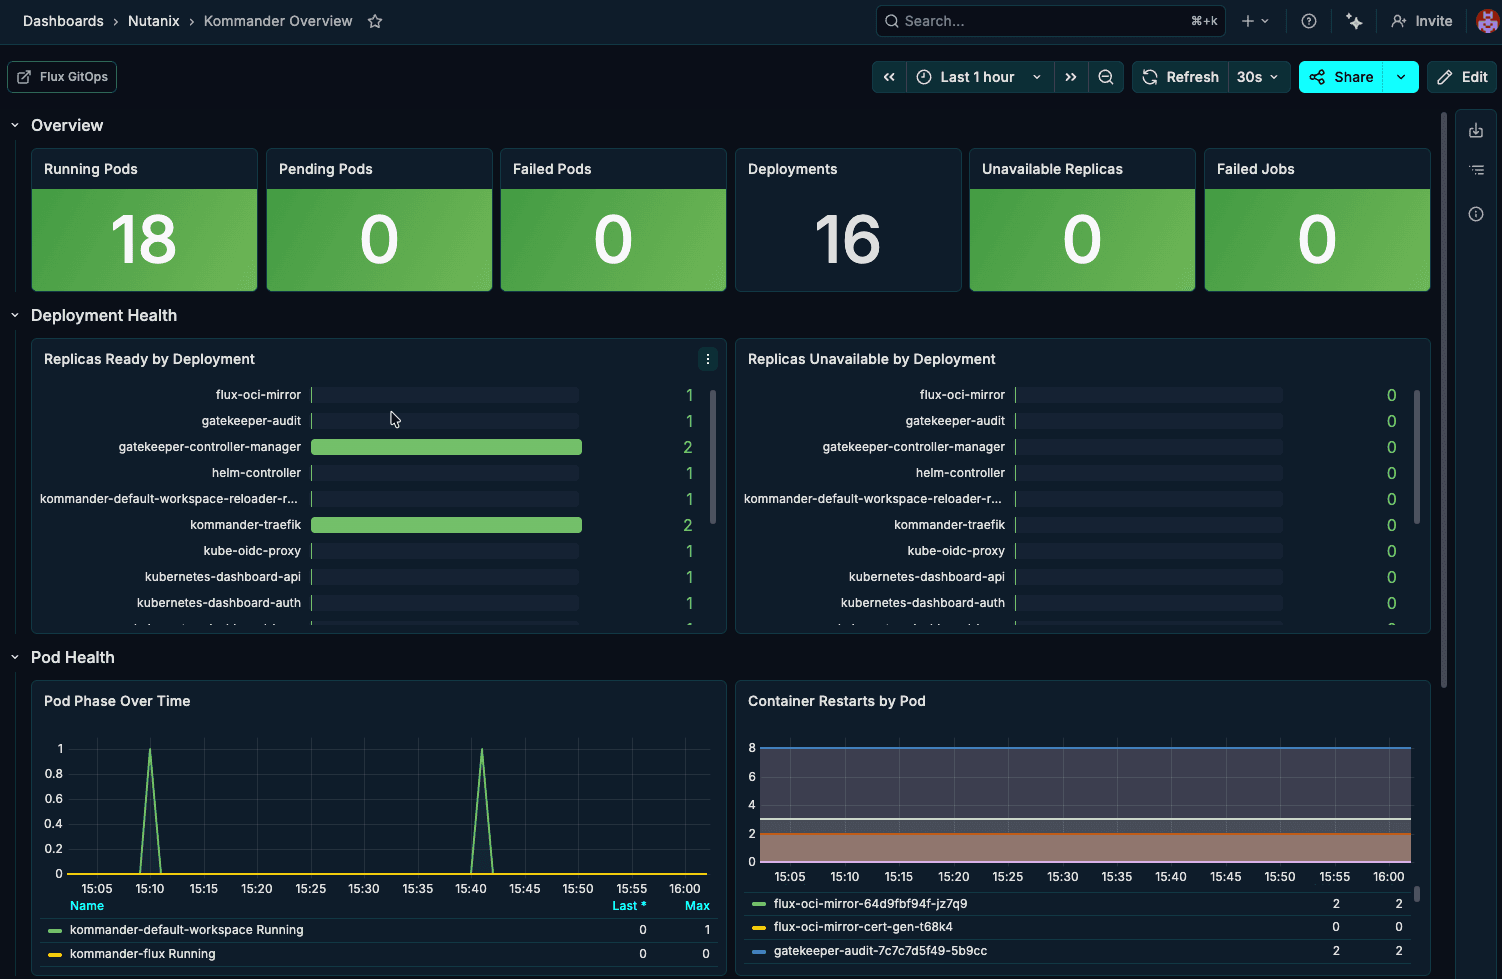Image resolution: width=1502 pixels, height=979 pixels.
Task: Collapse the Deployment Health section
Action: coord(14,315)
